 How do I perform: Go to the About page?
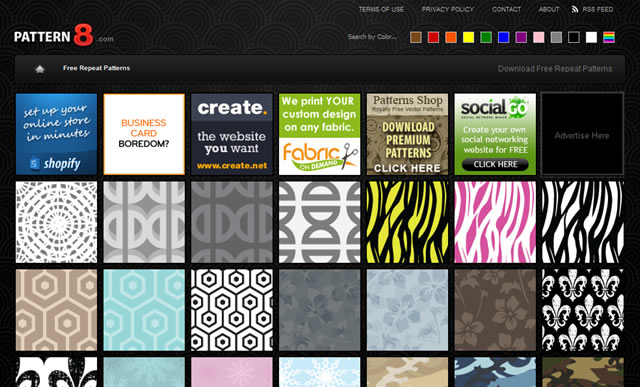[549, 9]
